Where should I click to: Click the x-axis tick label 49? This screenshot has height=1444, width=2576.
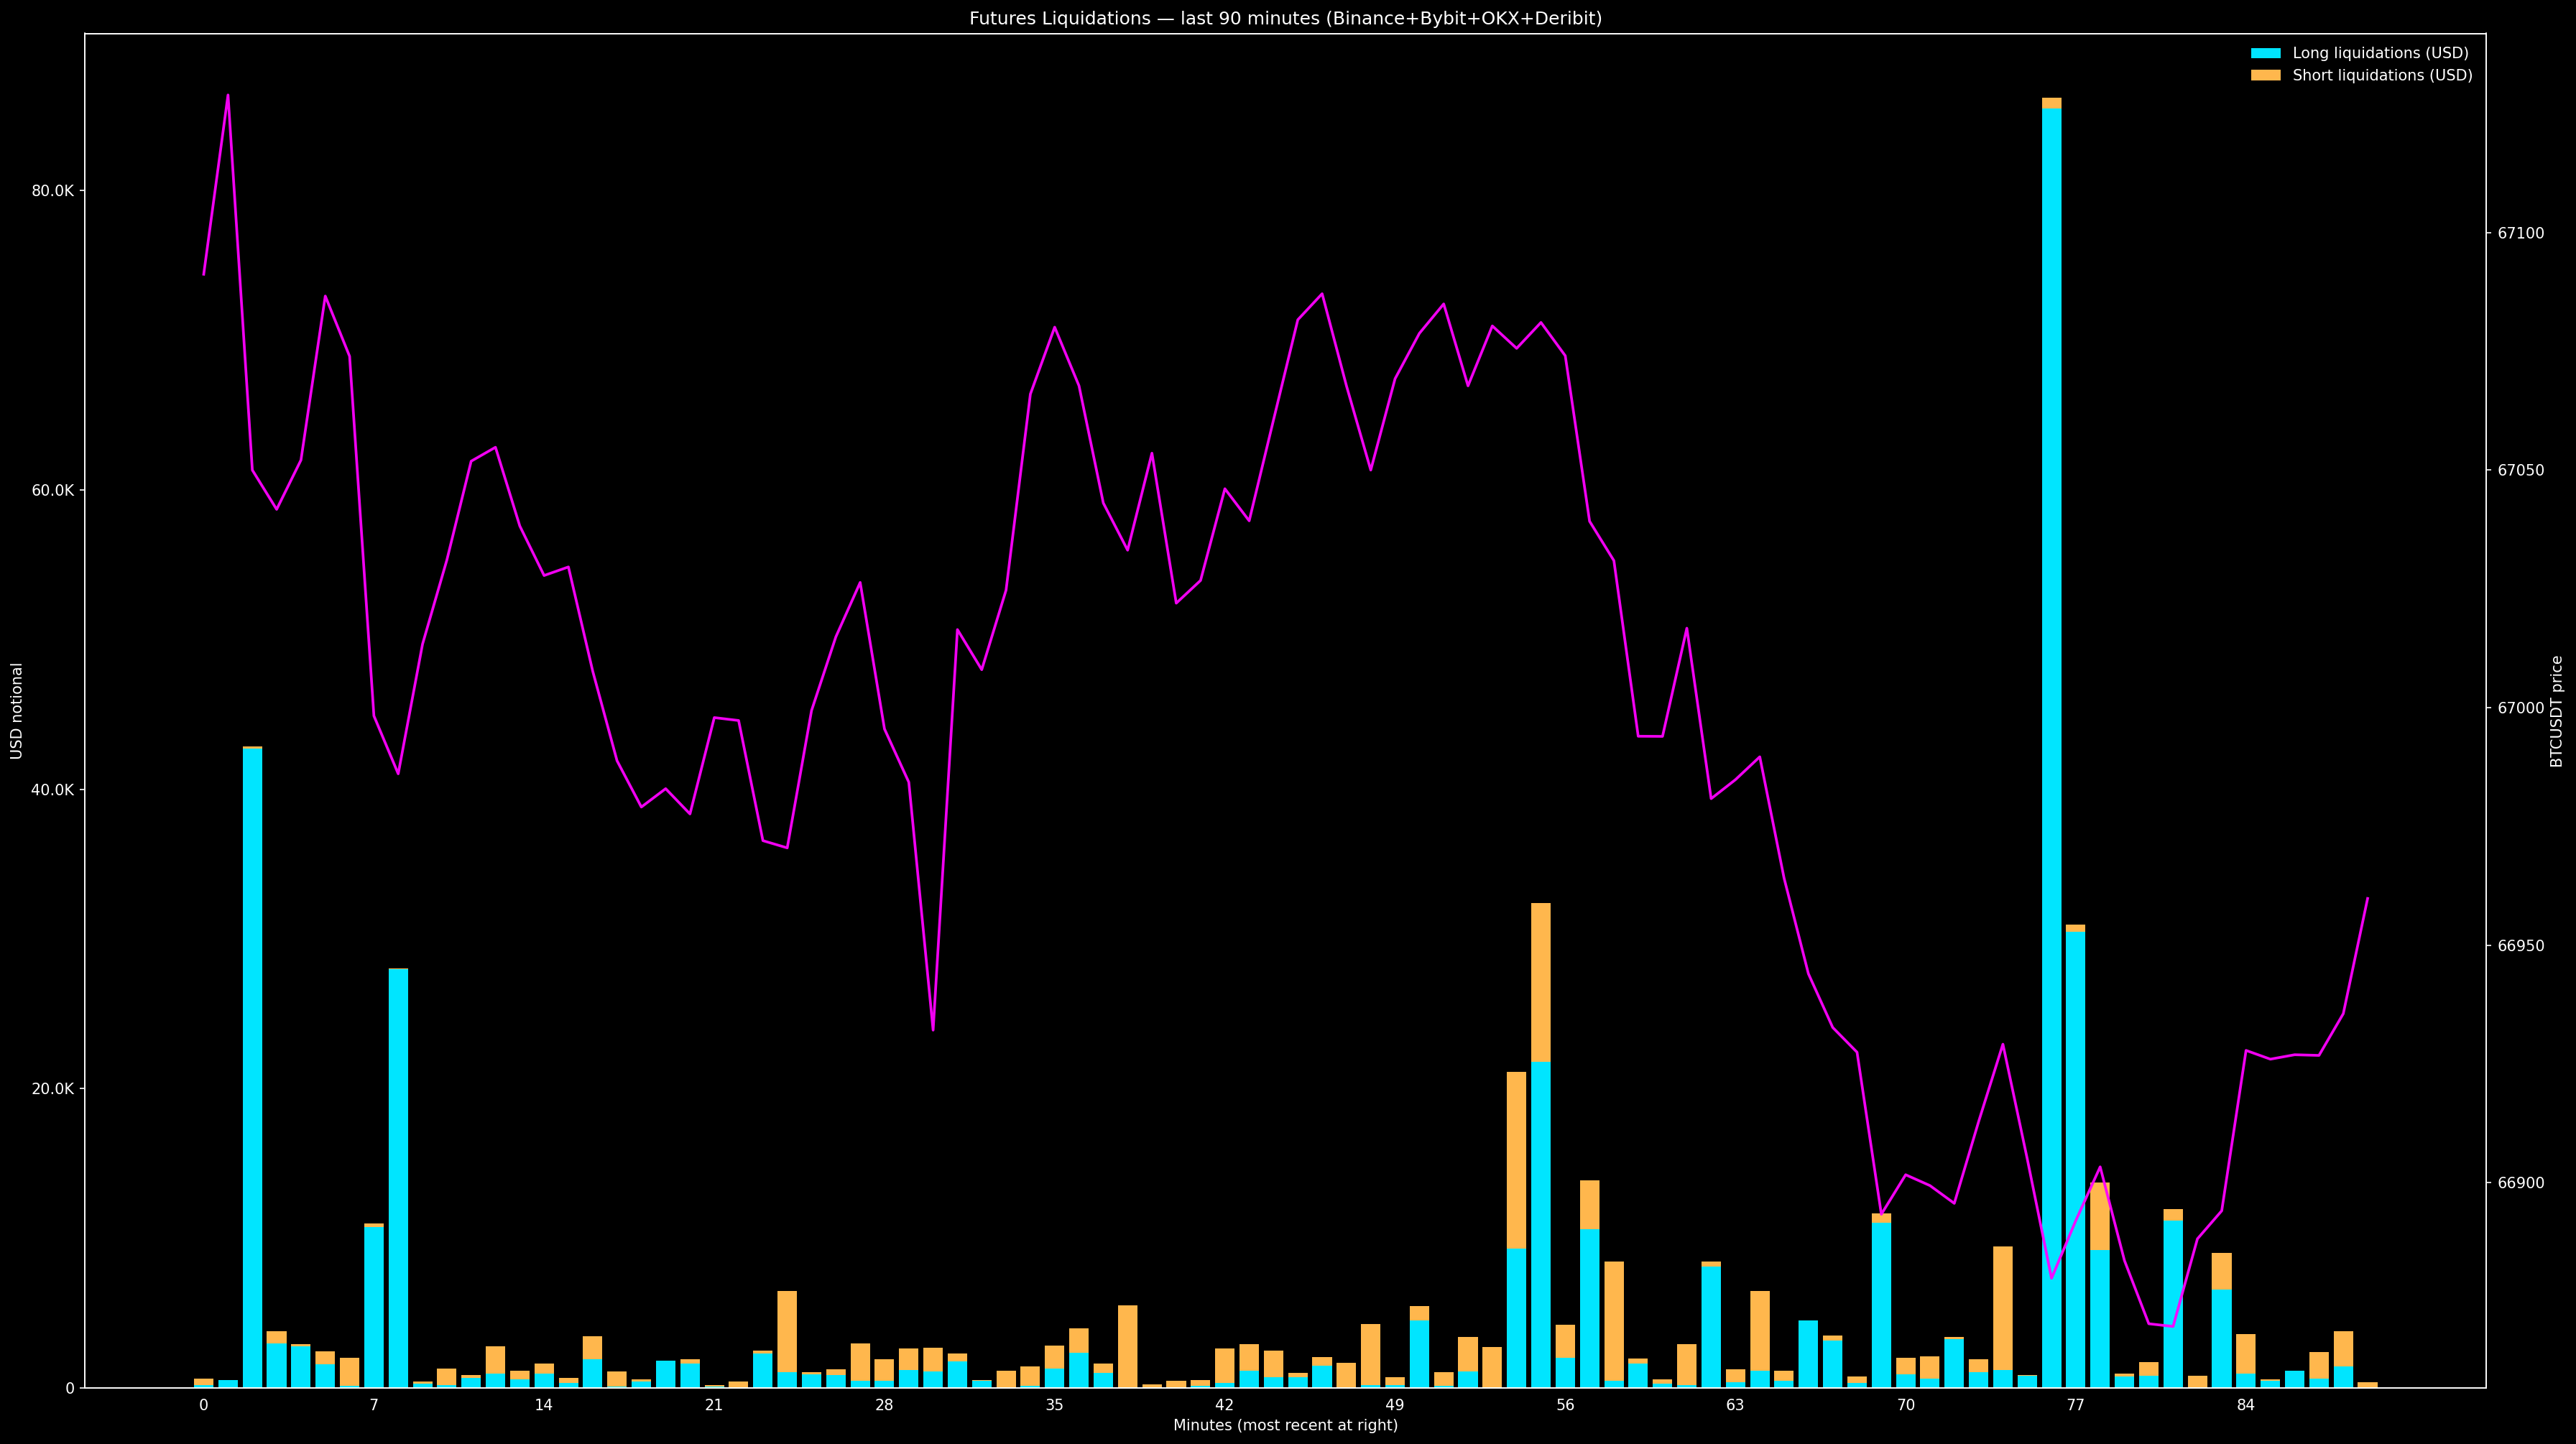(x=1394, y=1405)
